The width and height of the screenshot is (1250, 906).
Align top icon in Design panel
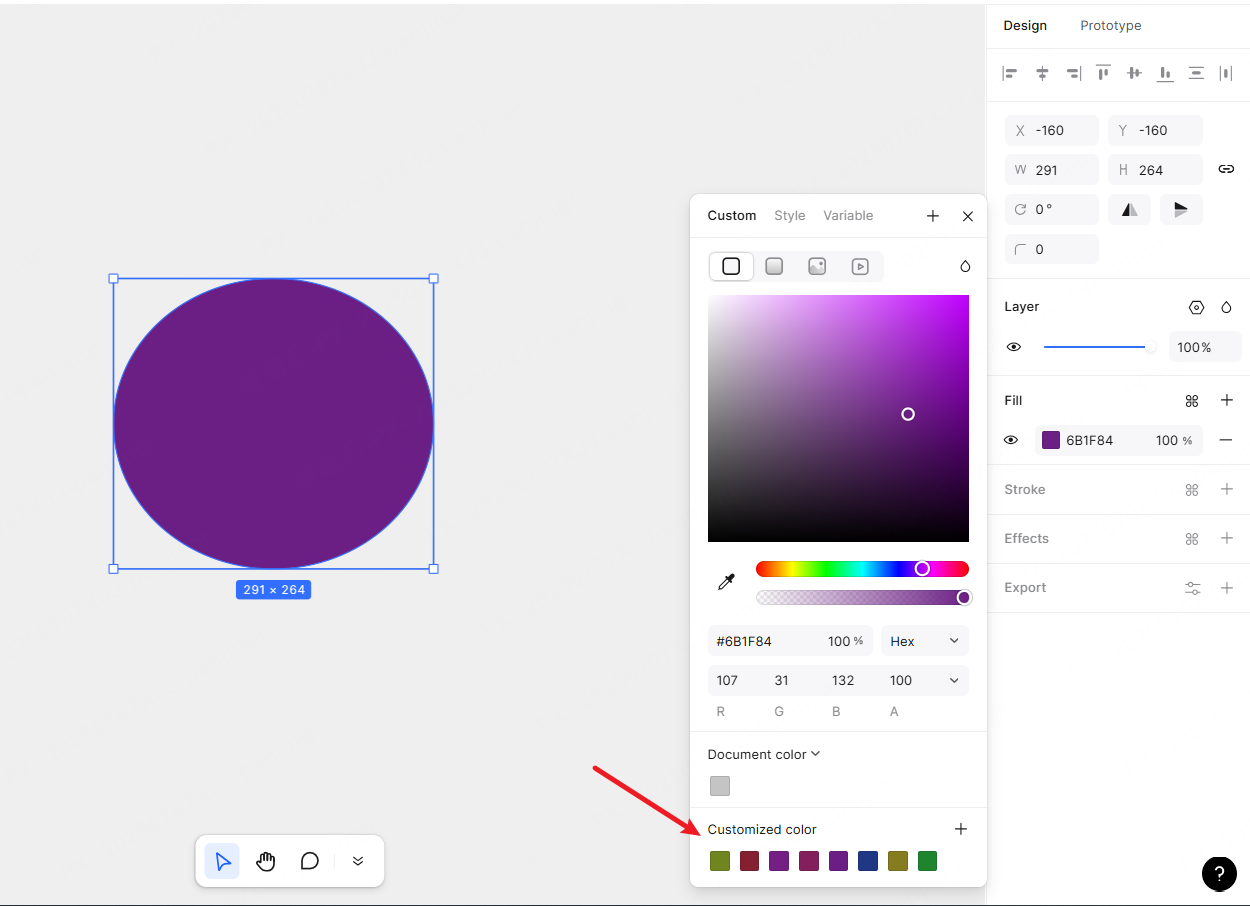click(x=1103, y=73)
